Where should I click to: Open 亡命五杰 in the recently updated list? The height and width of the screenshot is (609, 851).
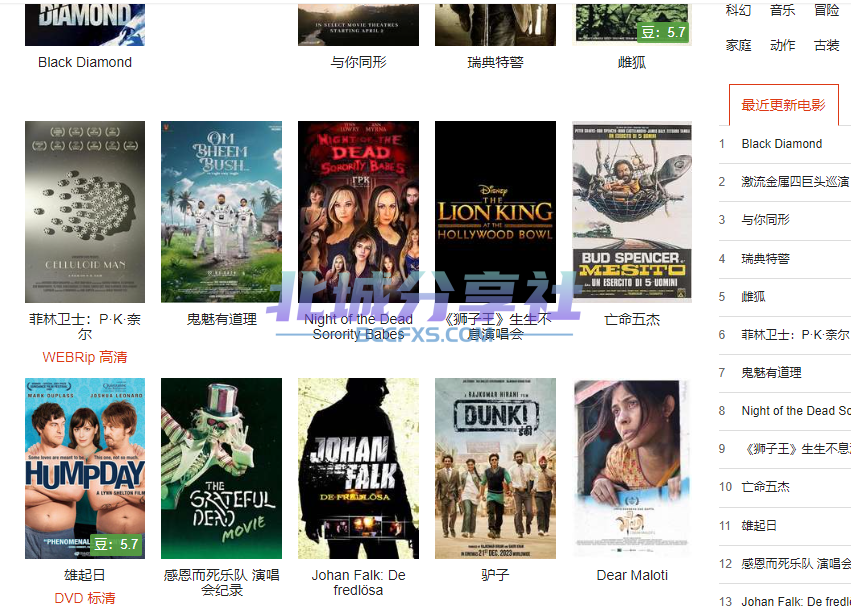765,487
